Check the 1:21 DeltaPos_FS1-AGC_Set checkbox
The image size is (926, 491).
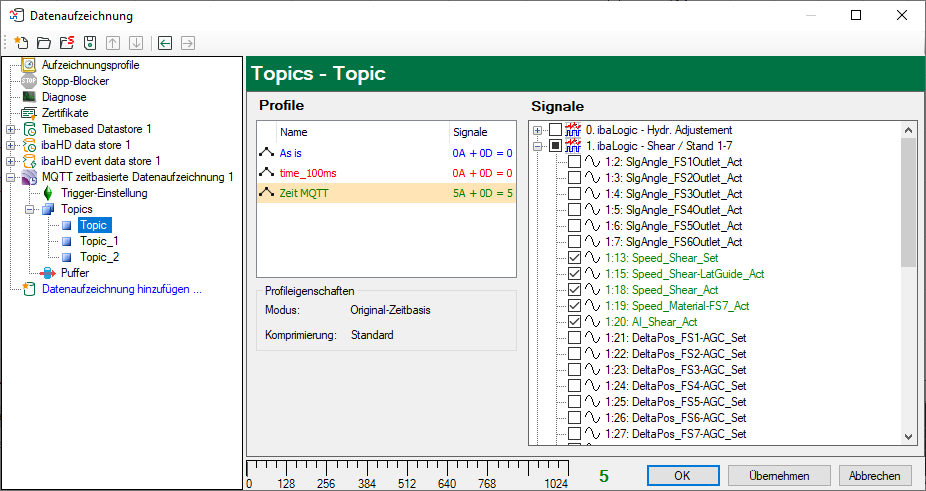574,338
